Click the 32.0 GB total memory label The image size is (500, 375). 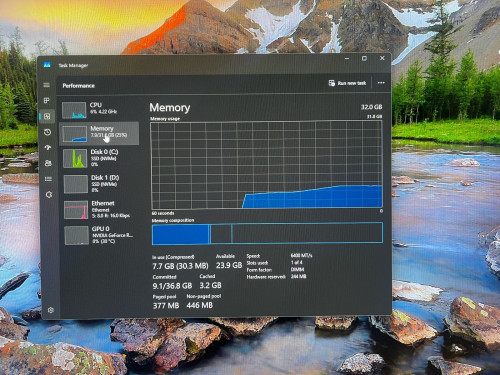(371, 107)
